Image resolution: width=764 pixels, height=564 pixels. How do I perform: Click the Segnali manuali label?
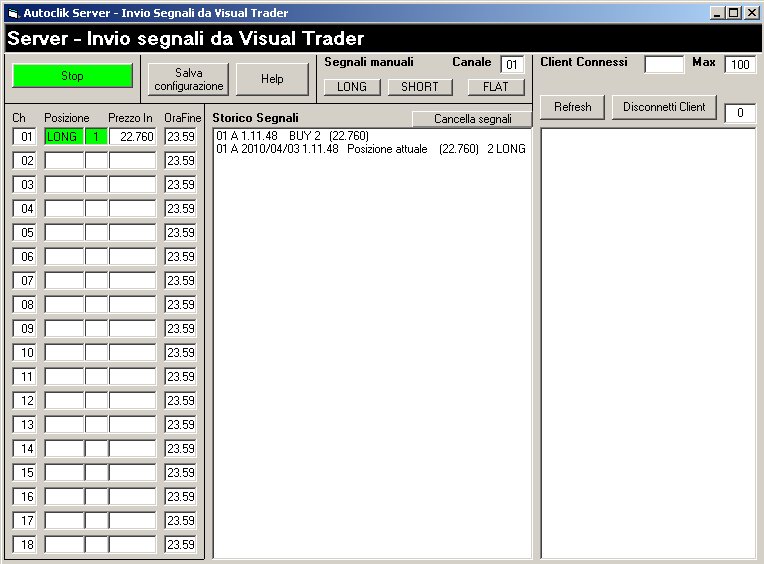(369, 62)
